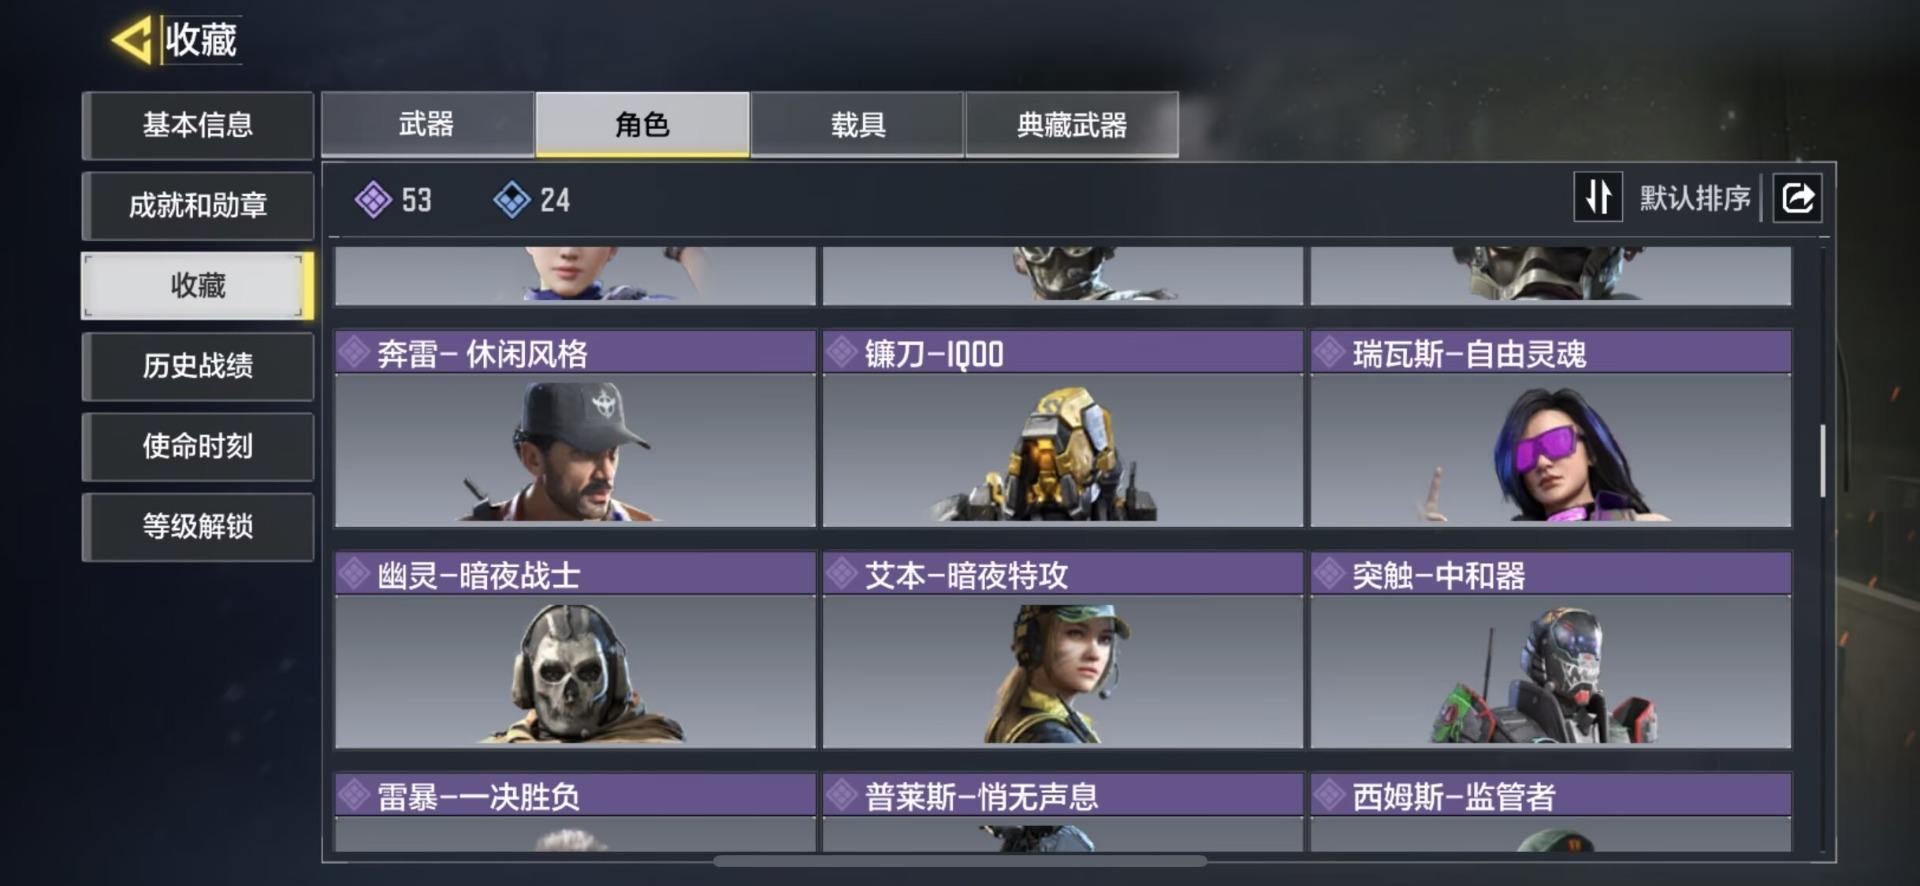Switch to the 武器 tab
This screenshot has width=1920, height=886.
click(427, 124)
